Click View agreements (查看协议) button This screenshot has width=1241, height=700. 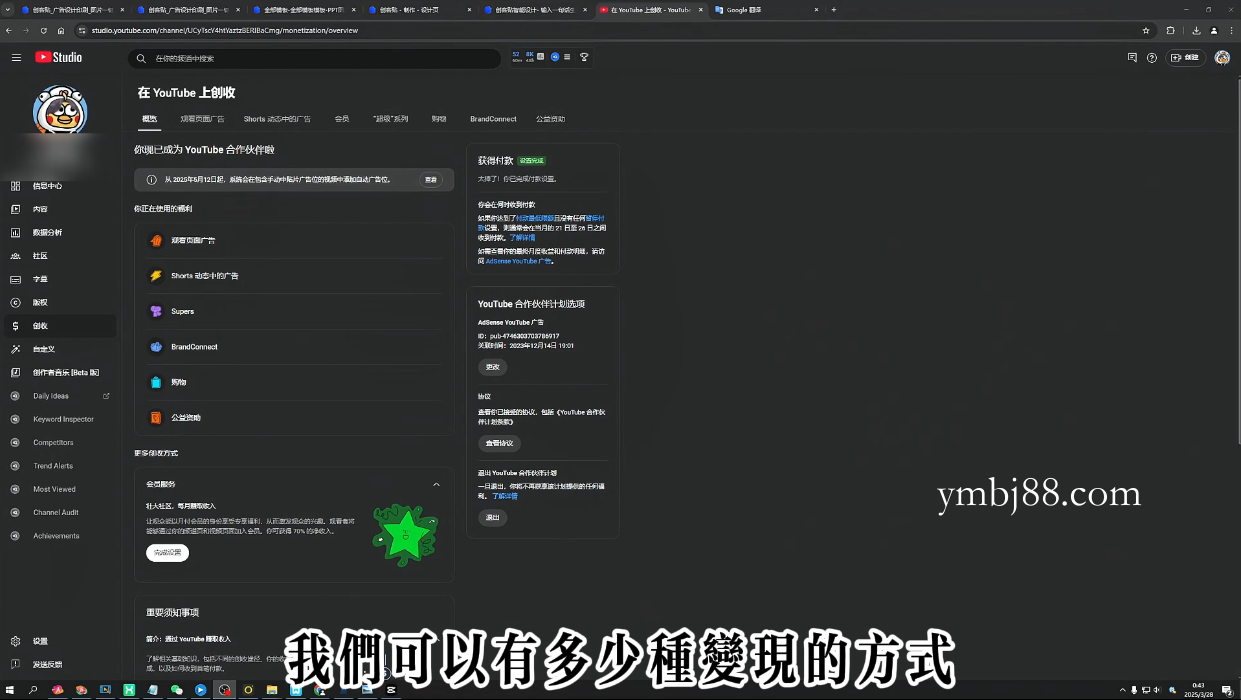pos(499,443)
